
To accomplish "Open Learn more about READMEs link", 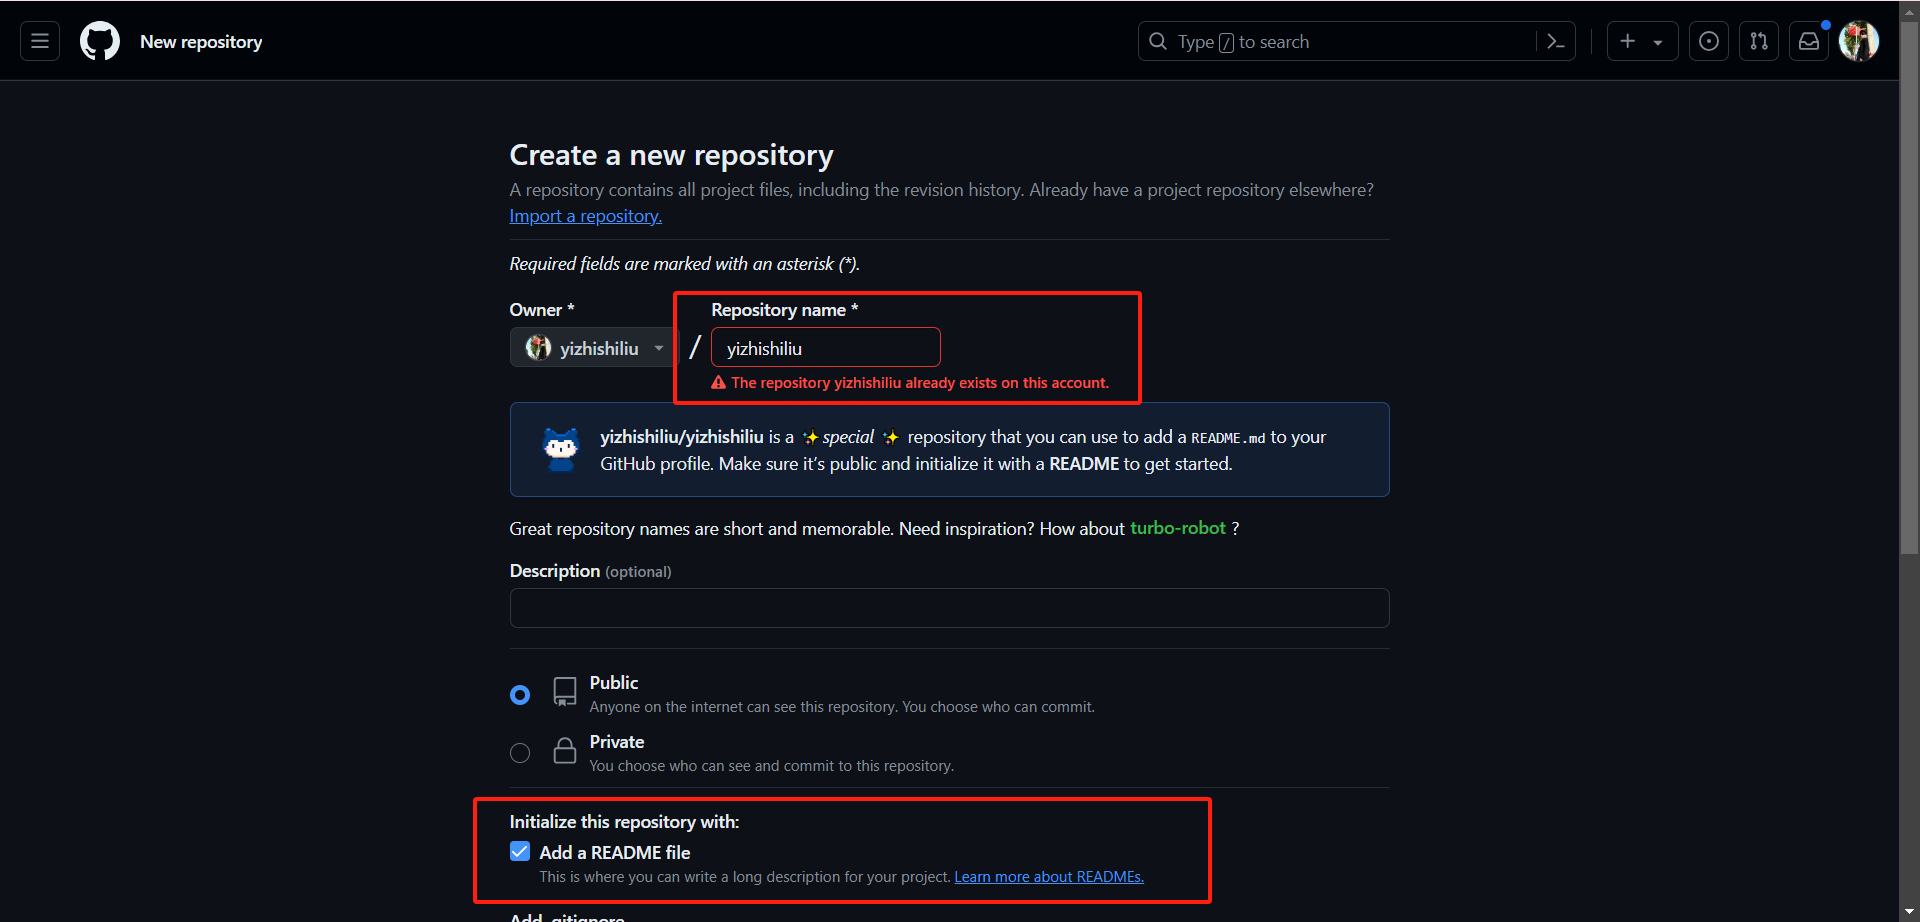I will (x=1049, y=877).
